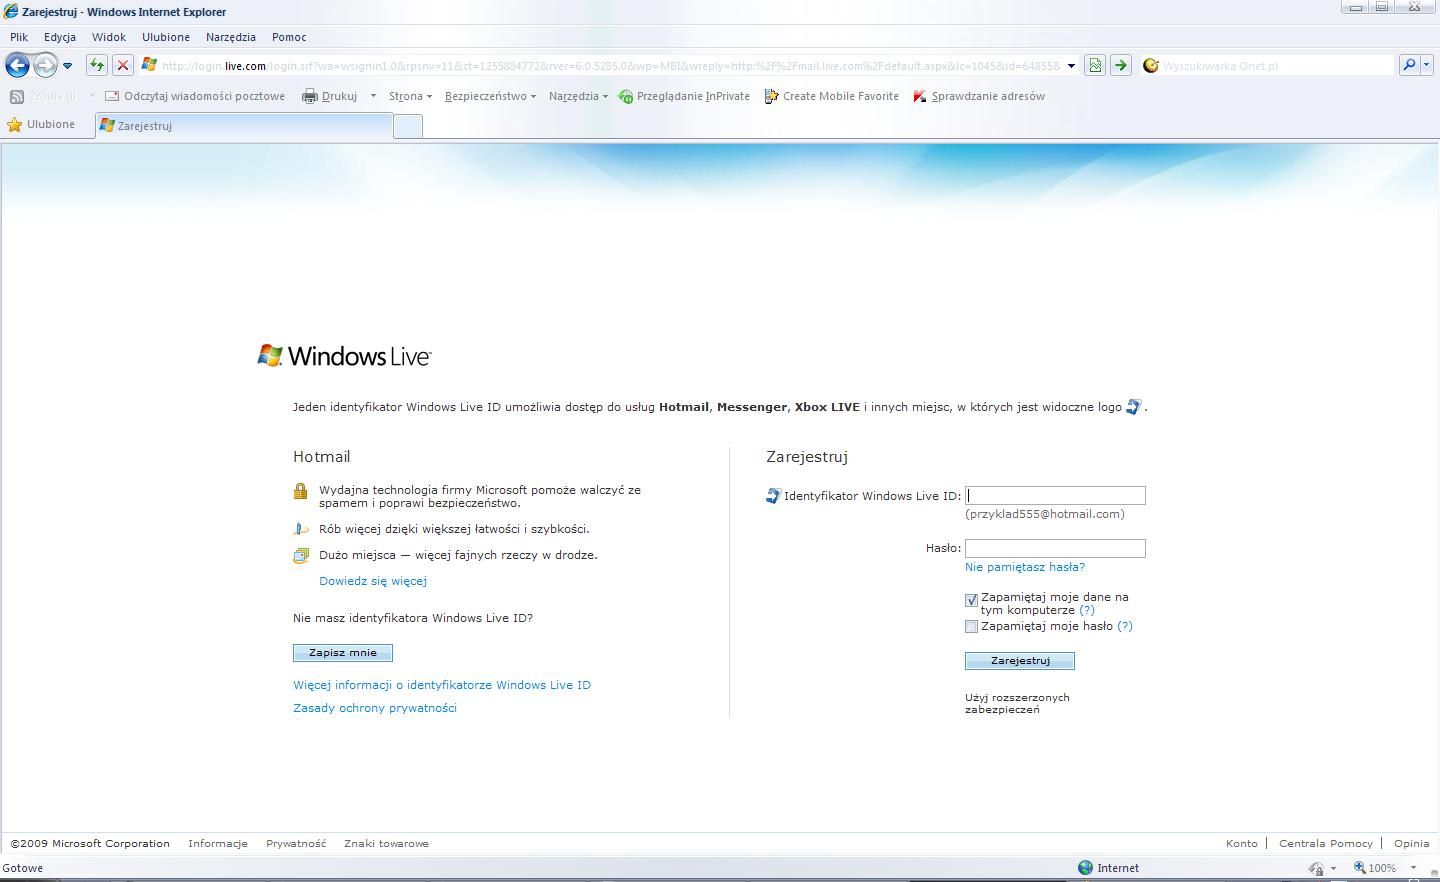1440x882 pixels.
Task: Click the Internet Explorer title bar icon
Action: (x=11, y=12)
